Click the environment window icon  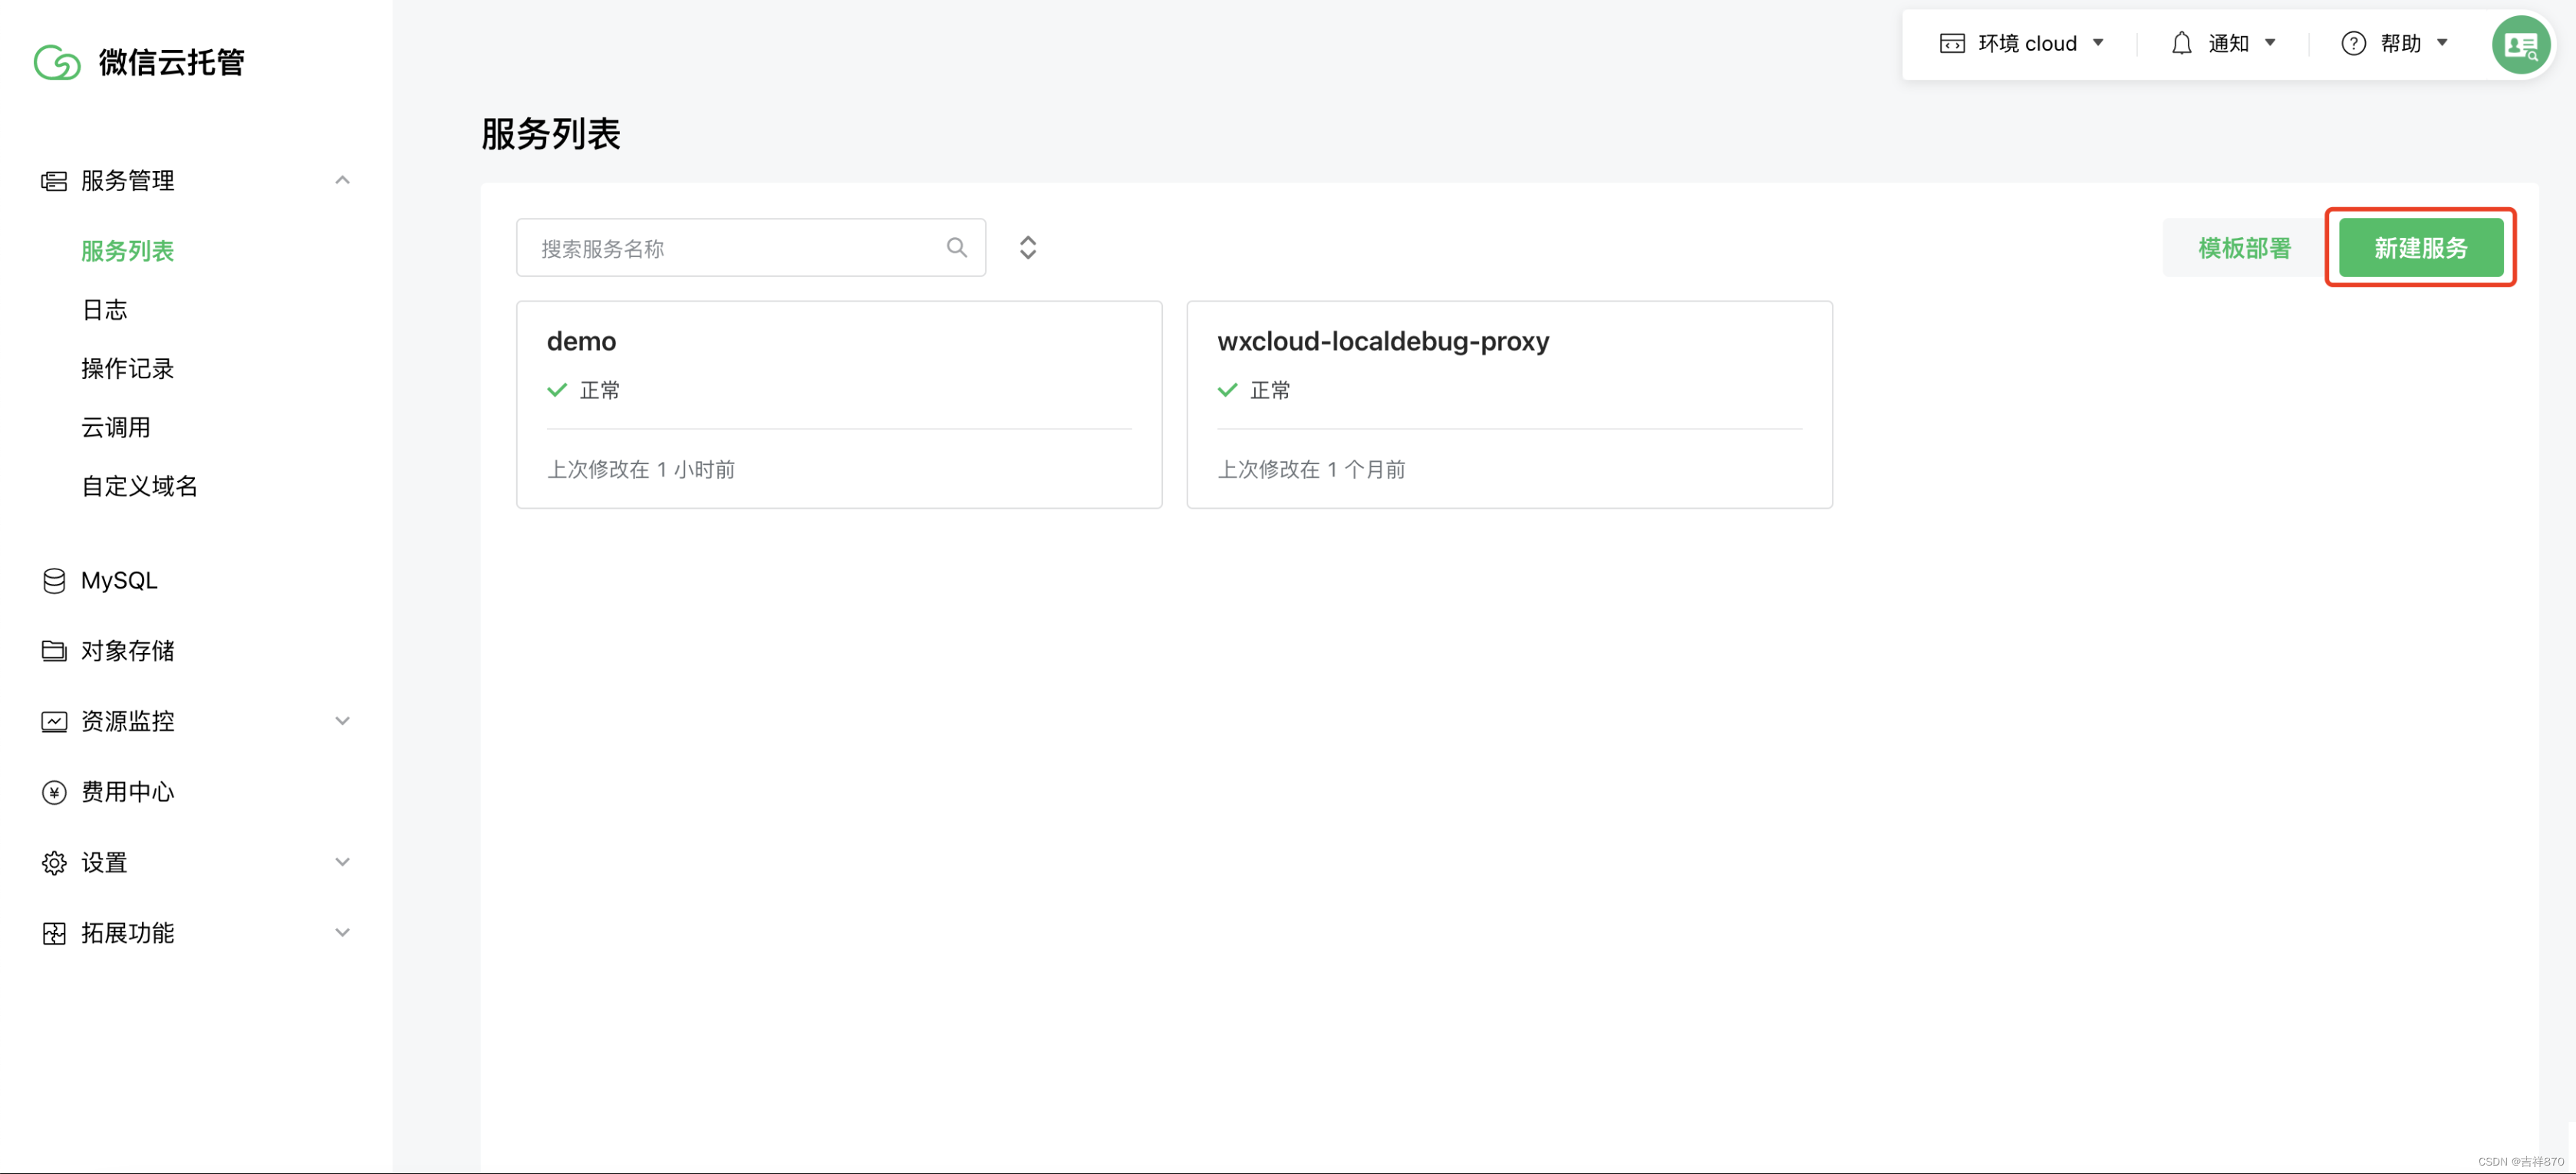click(x=1952, y=43)
